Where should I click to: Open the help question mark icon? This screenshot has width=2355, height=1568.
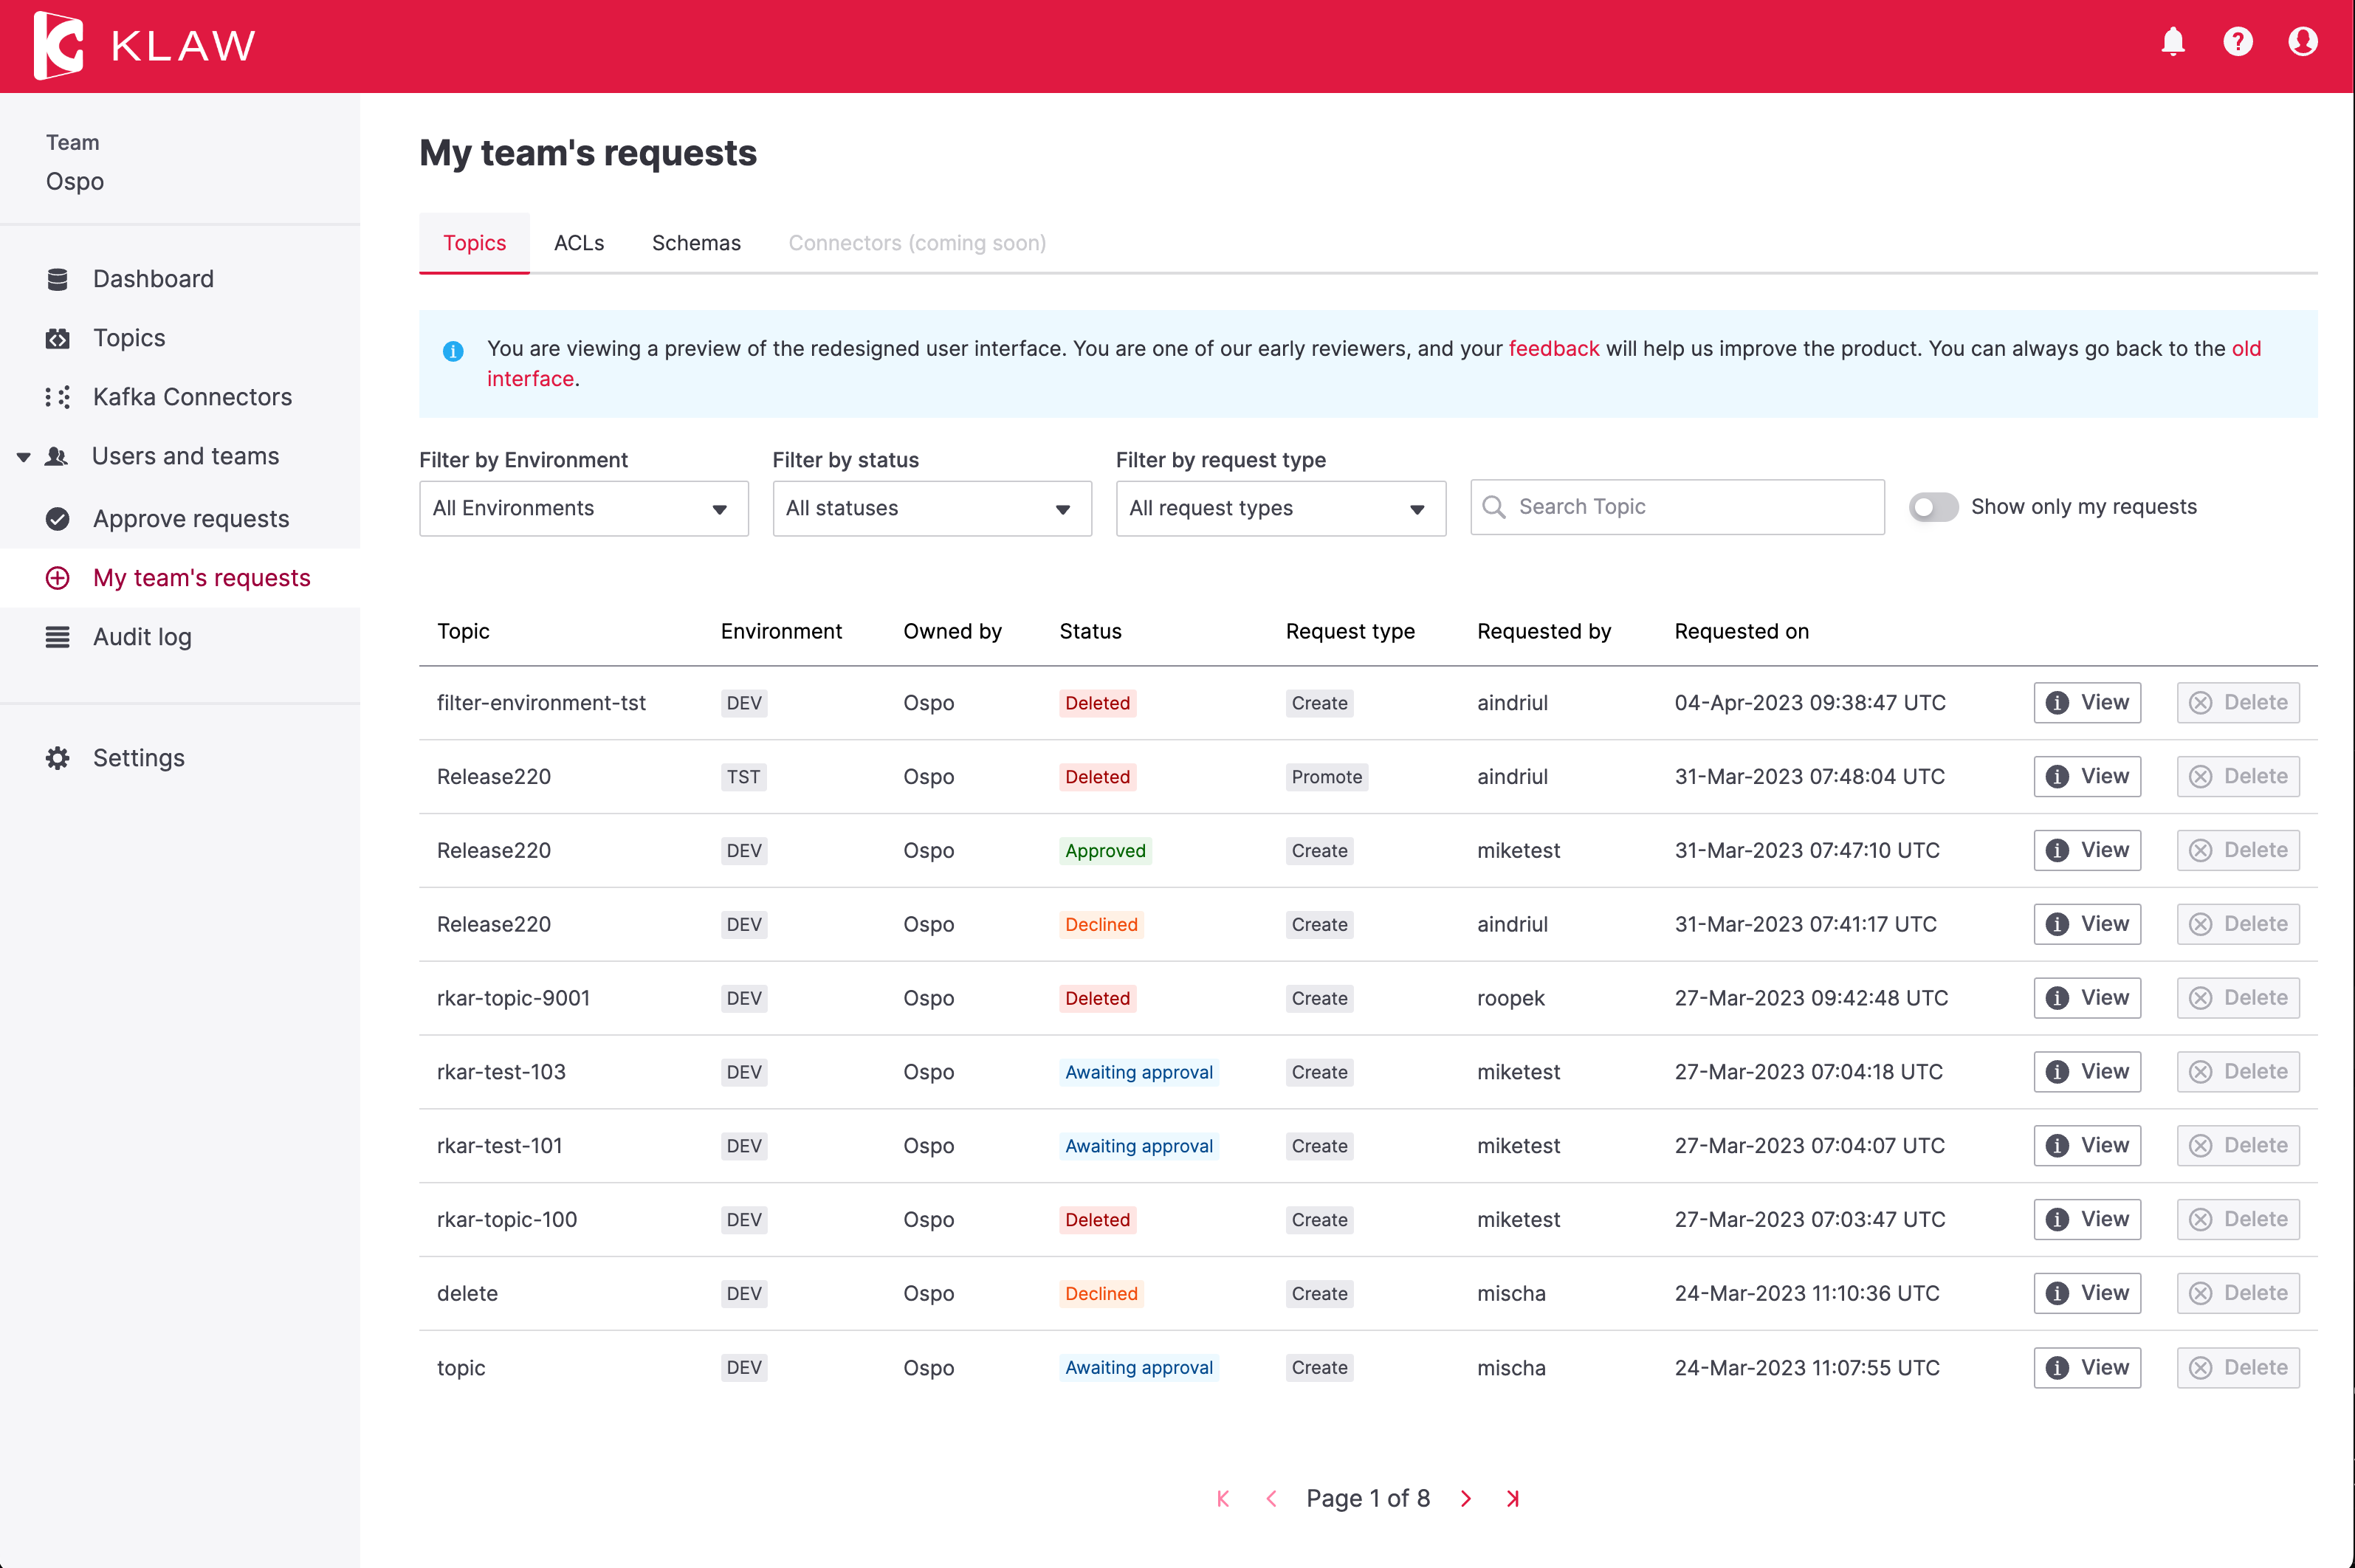2237,42
